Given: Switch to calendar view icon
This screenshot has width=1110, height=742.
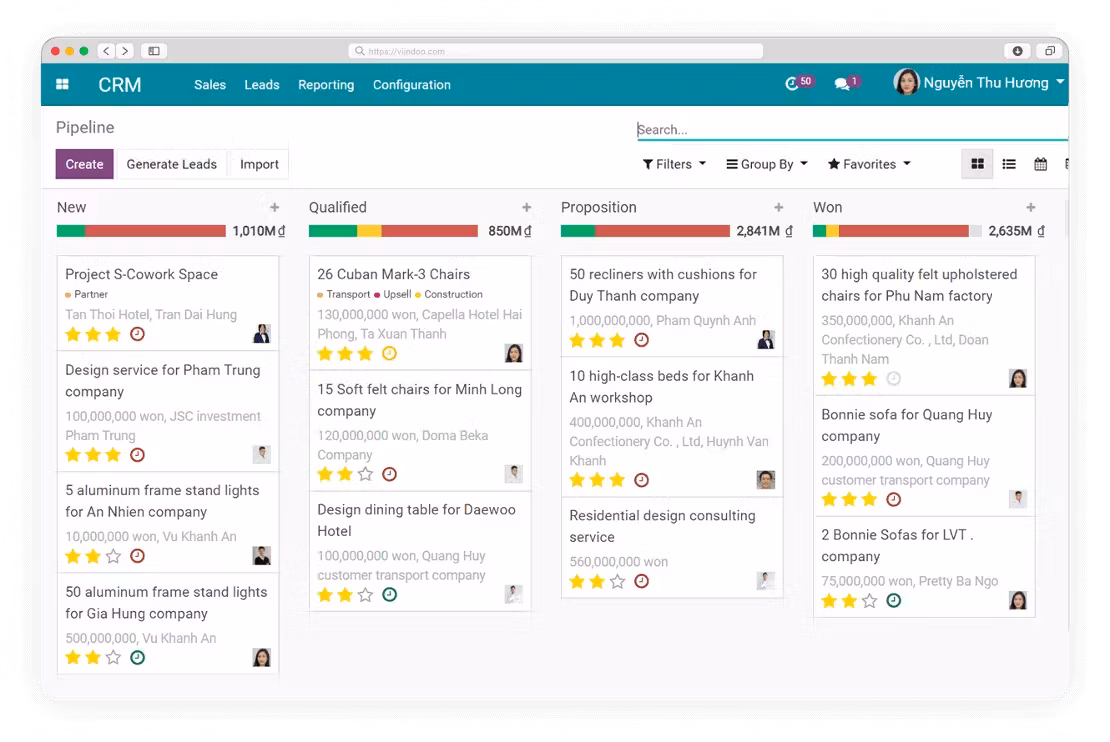Looking at the screenshot, I should (x=1040, y=164).
